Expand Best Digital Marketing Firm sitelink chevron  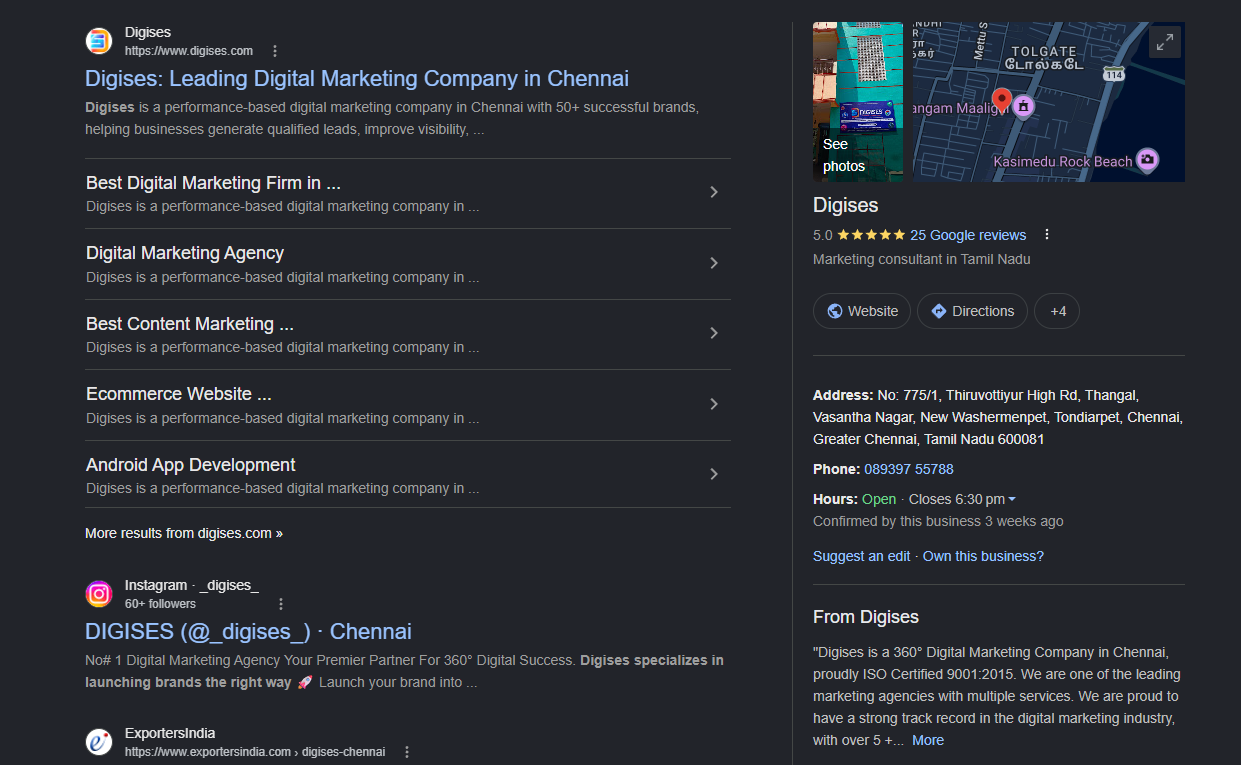(x=713, y=192)
